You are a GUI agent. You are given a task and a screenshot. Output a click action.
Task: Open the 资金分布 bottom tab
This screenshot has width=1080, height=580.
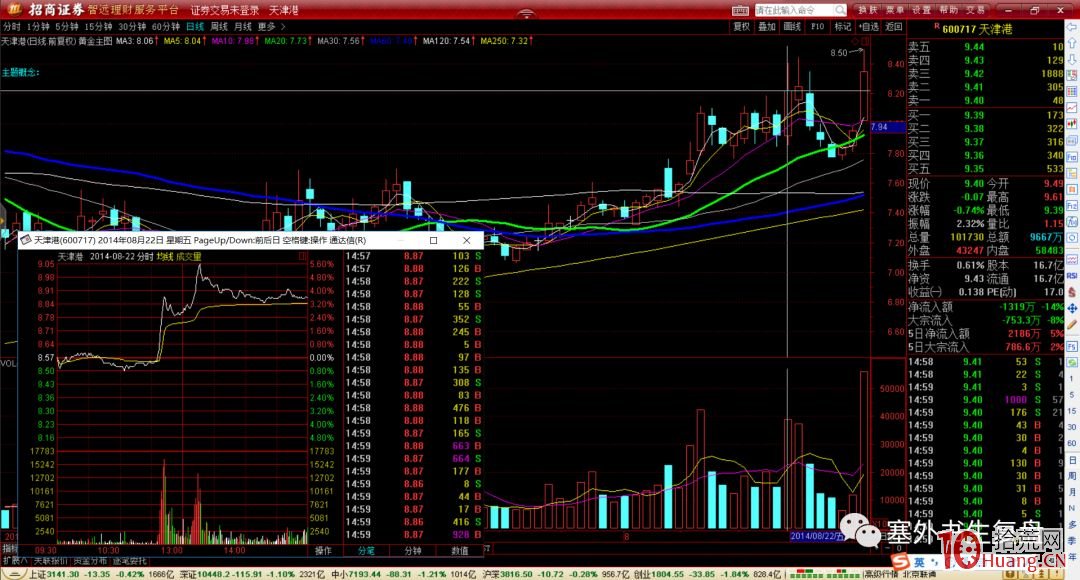click(x=90, y=561)
